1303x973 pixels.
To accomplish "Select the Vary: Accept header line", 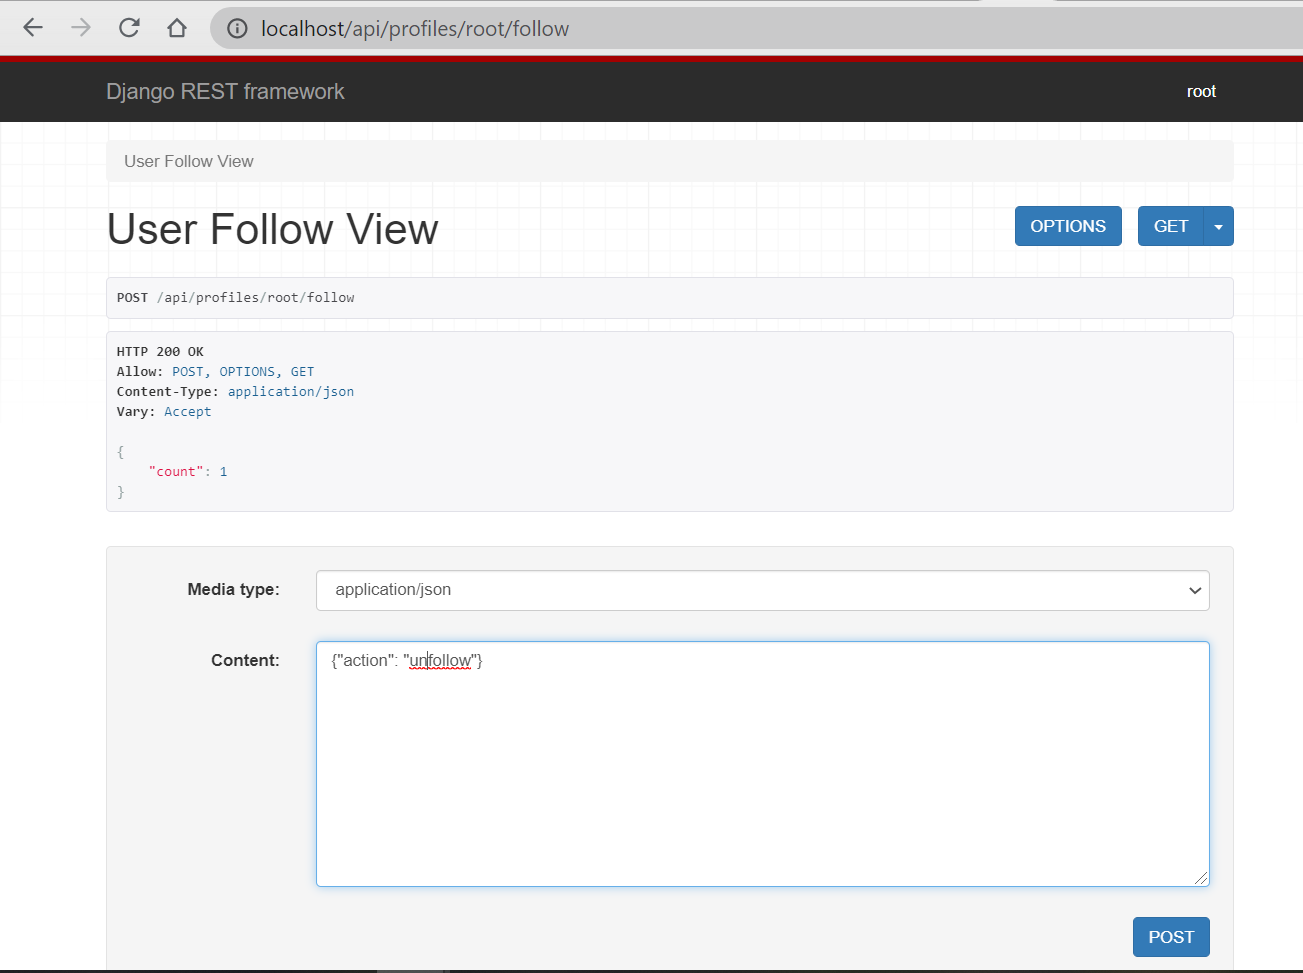I will pyautogui.click(x=164, y=411).
